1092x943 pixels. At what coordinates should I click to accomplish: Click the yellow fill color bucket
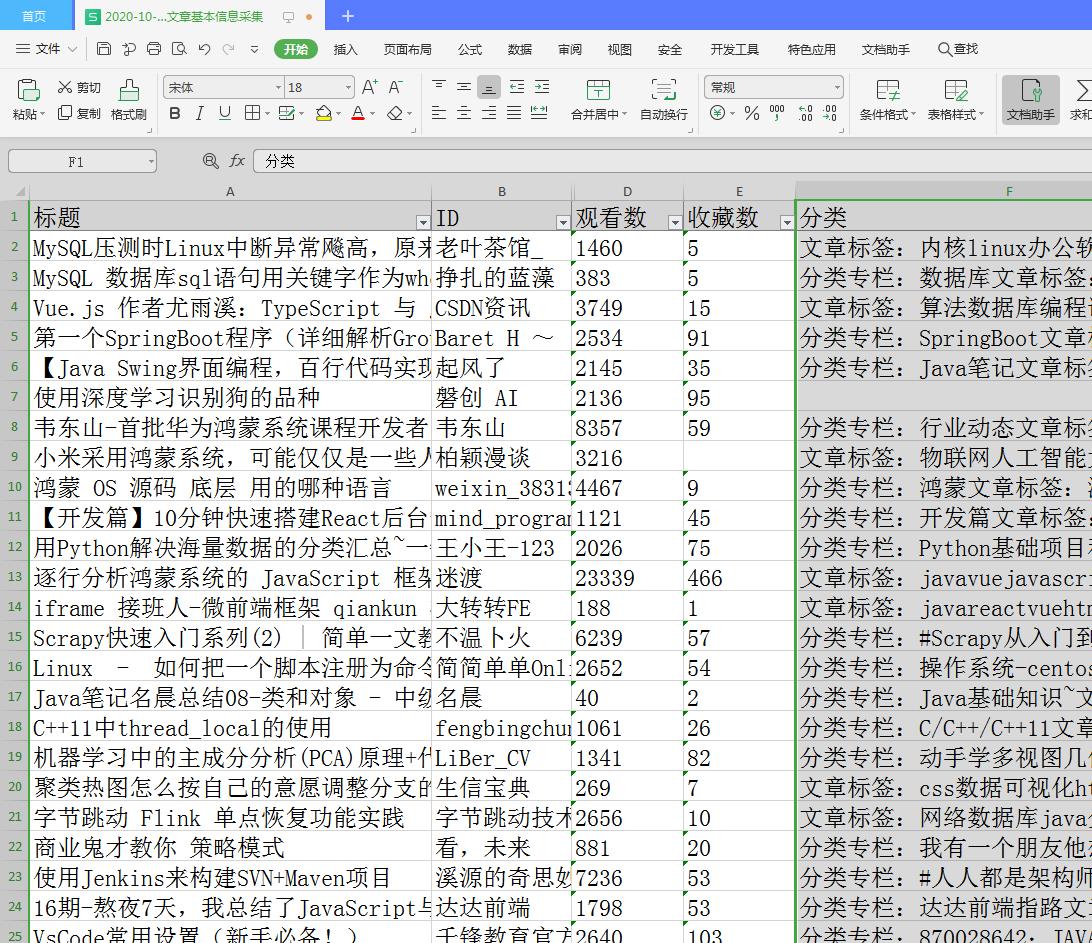coord(323,114)
